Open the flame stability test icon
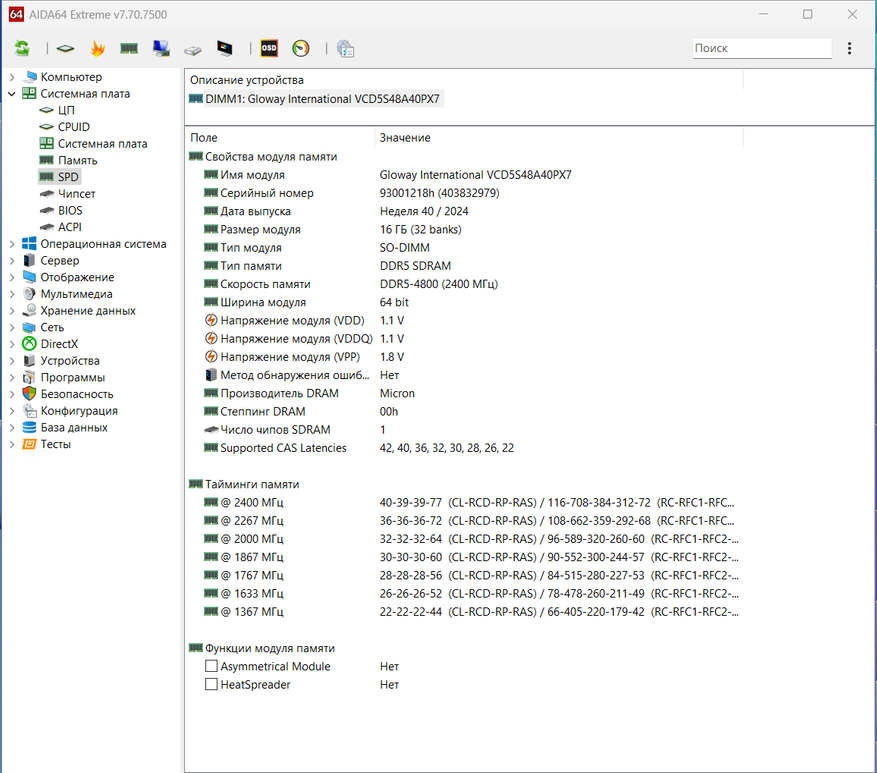 [97, 48]
